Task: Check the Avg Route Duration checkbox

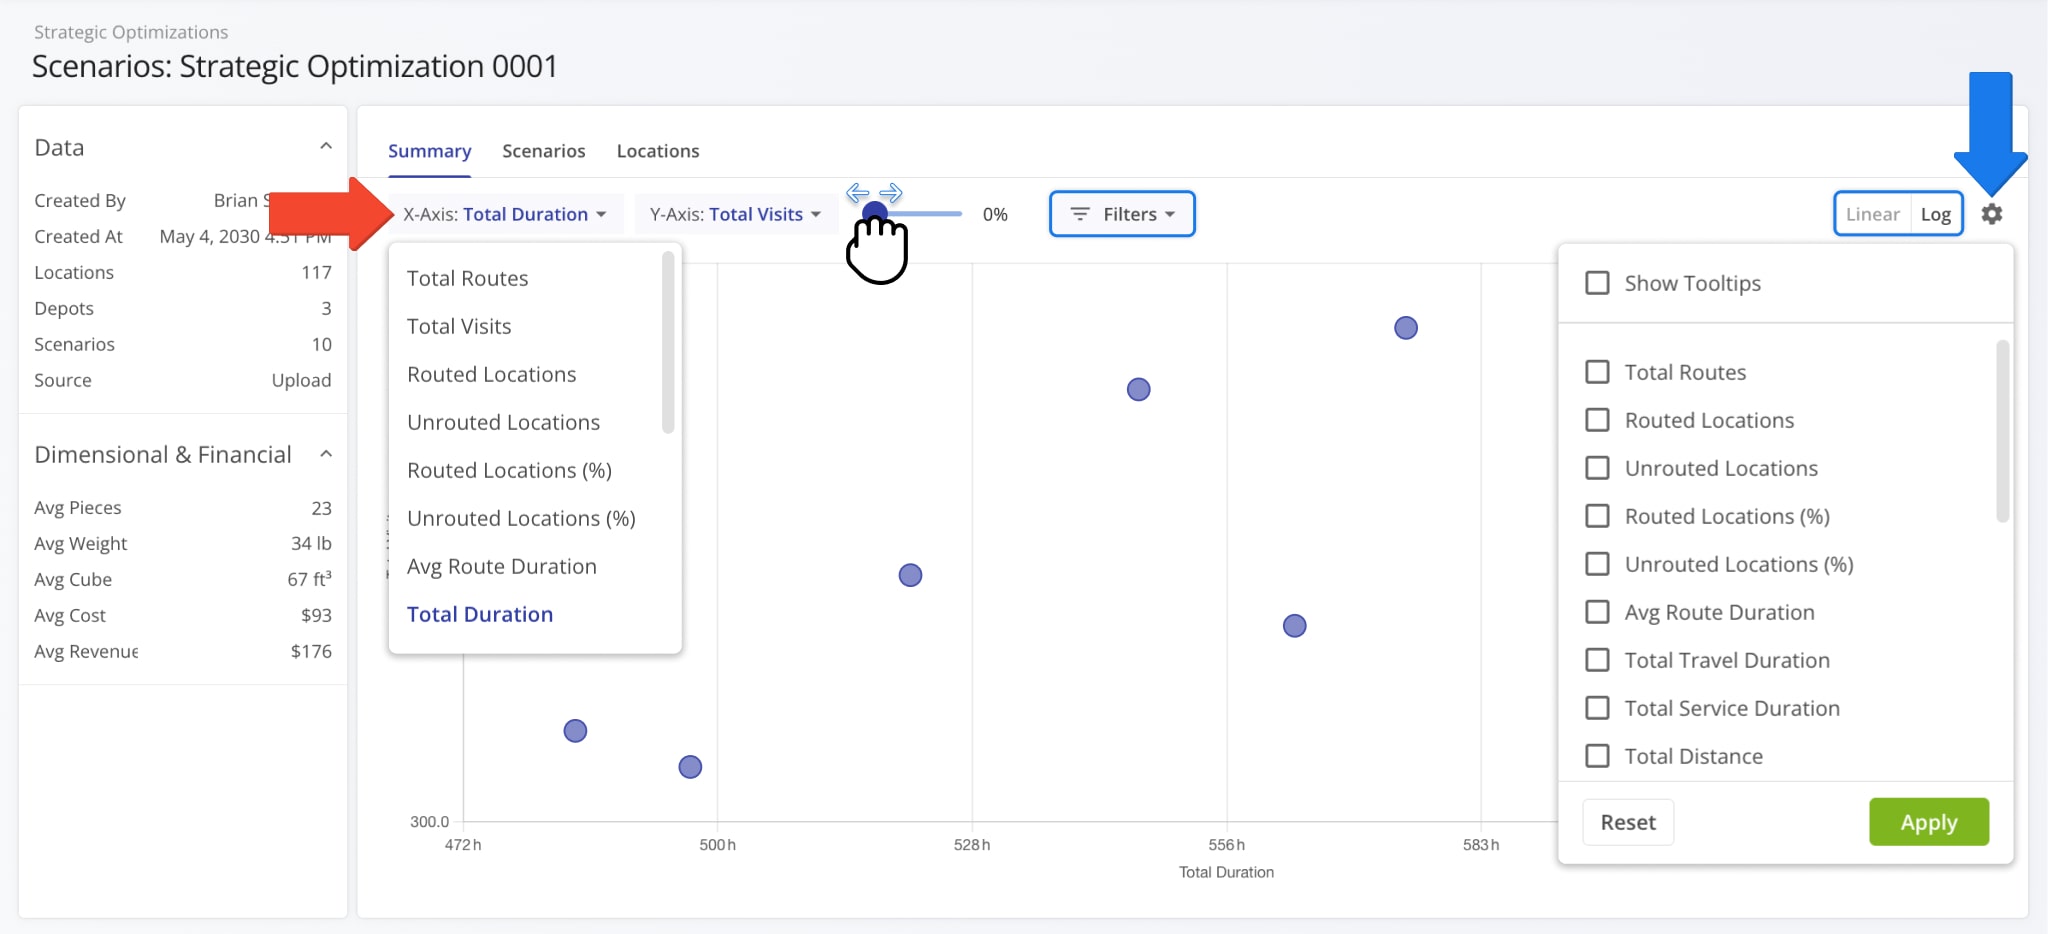Action: point(1597,612)
